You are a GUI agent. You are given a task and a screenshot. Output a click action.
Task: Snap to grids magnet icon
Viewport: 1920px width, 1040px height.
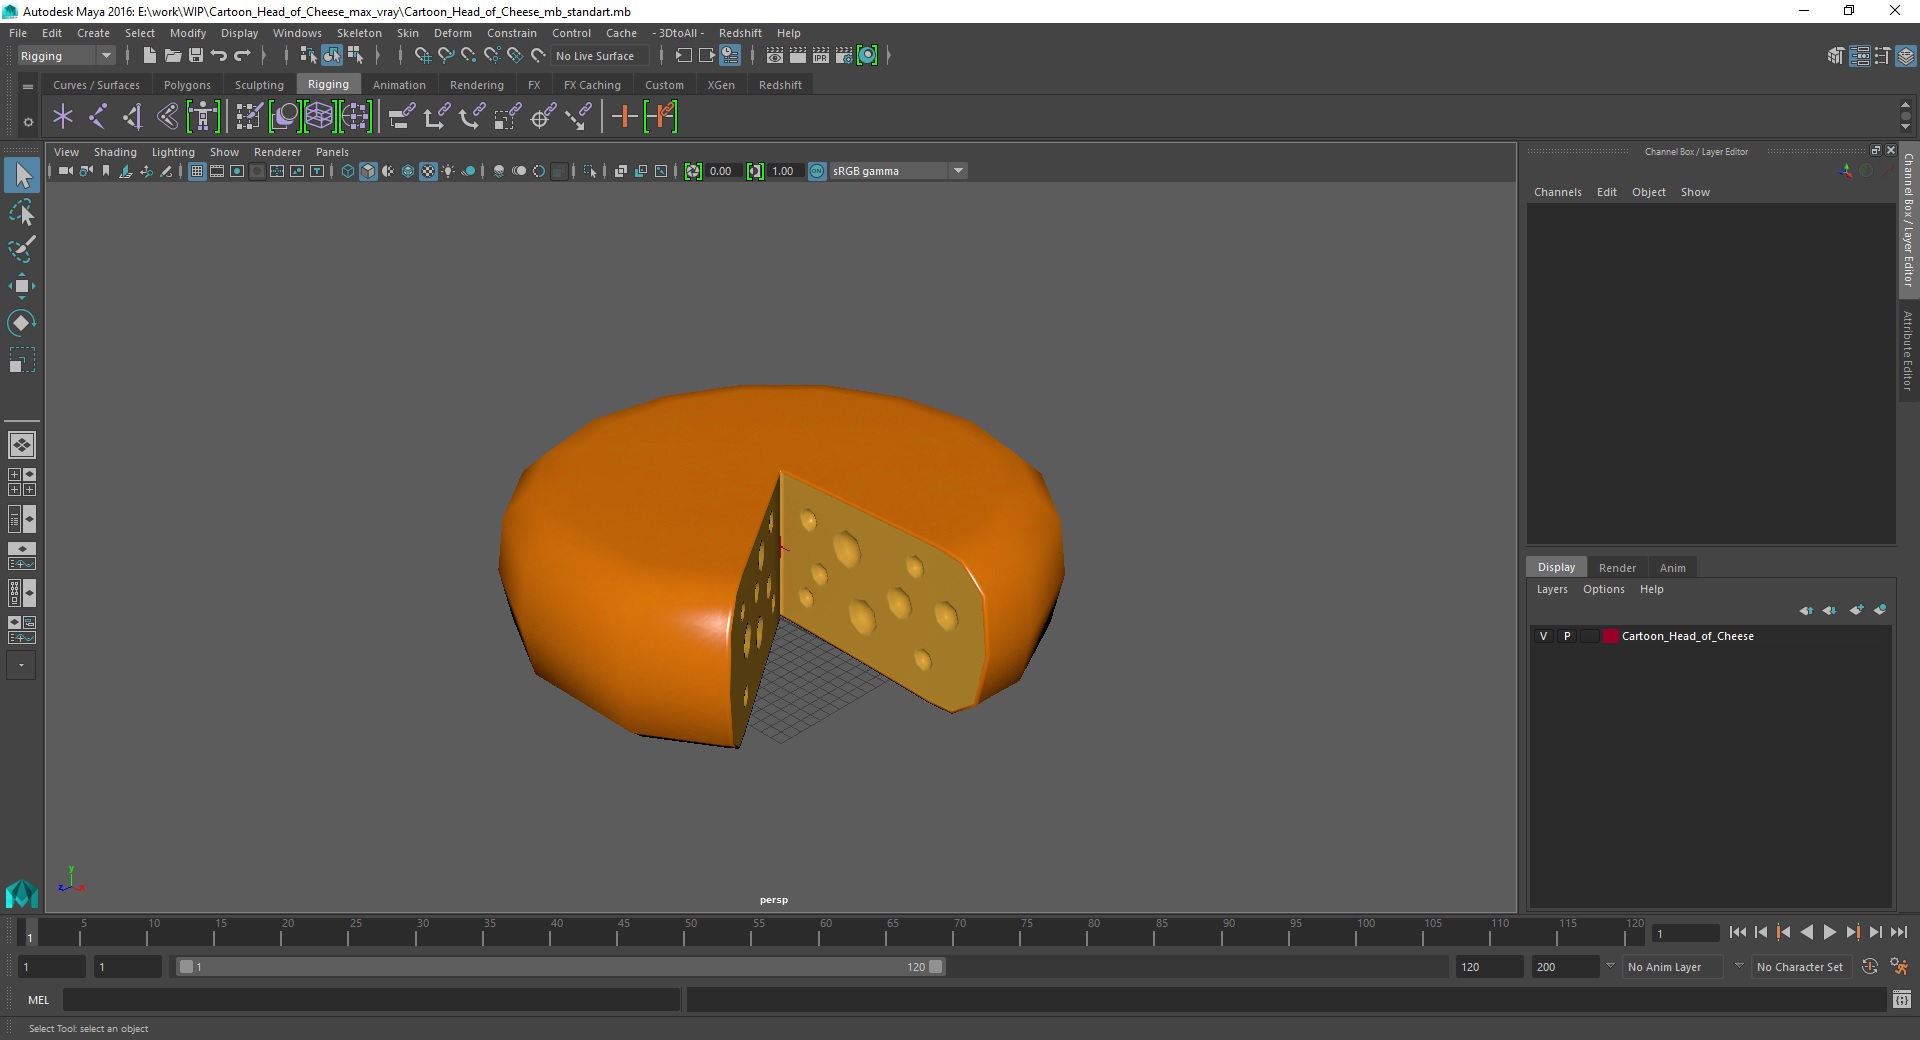click(x=422, y=56)
